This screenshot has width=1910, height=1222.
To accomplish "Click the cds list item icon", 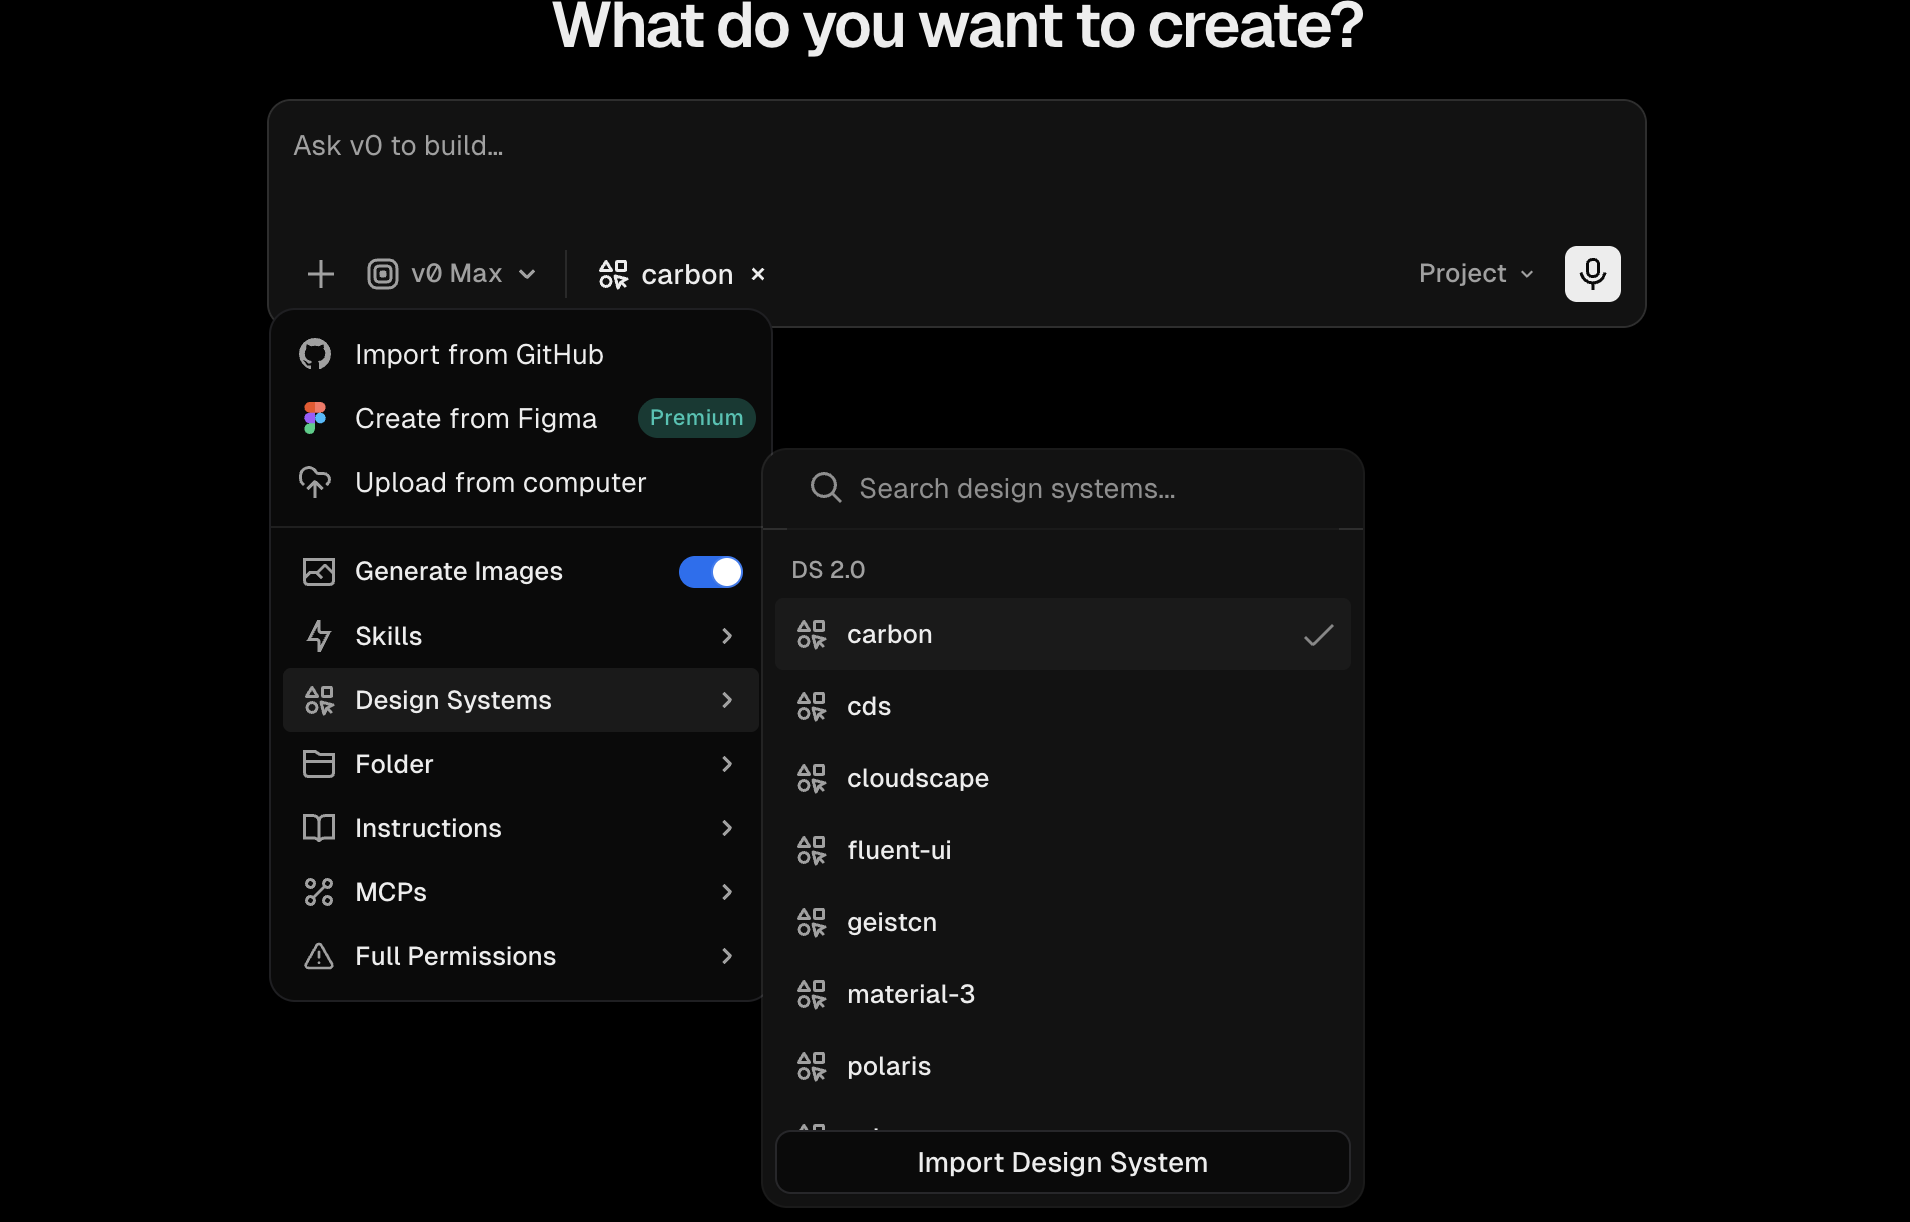I will (x=811, y=706).
